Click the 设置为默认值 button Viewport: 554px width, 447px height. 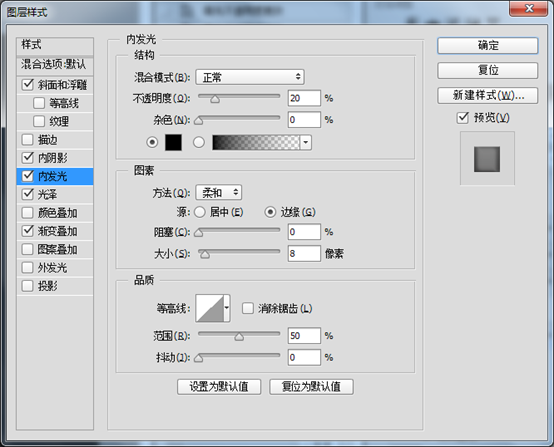pos(219,387)
